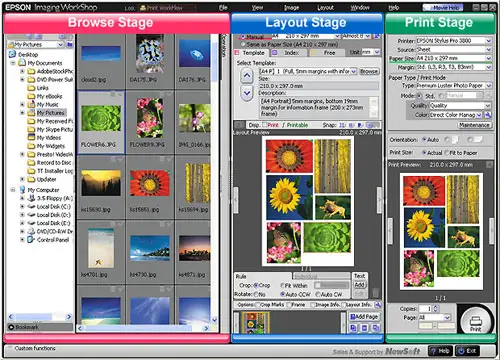Select Same as Paper Size option
Screen dimensions: 500x360
pos(242,44)
